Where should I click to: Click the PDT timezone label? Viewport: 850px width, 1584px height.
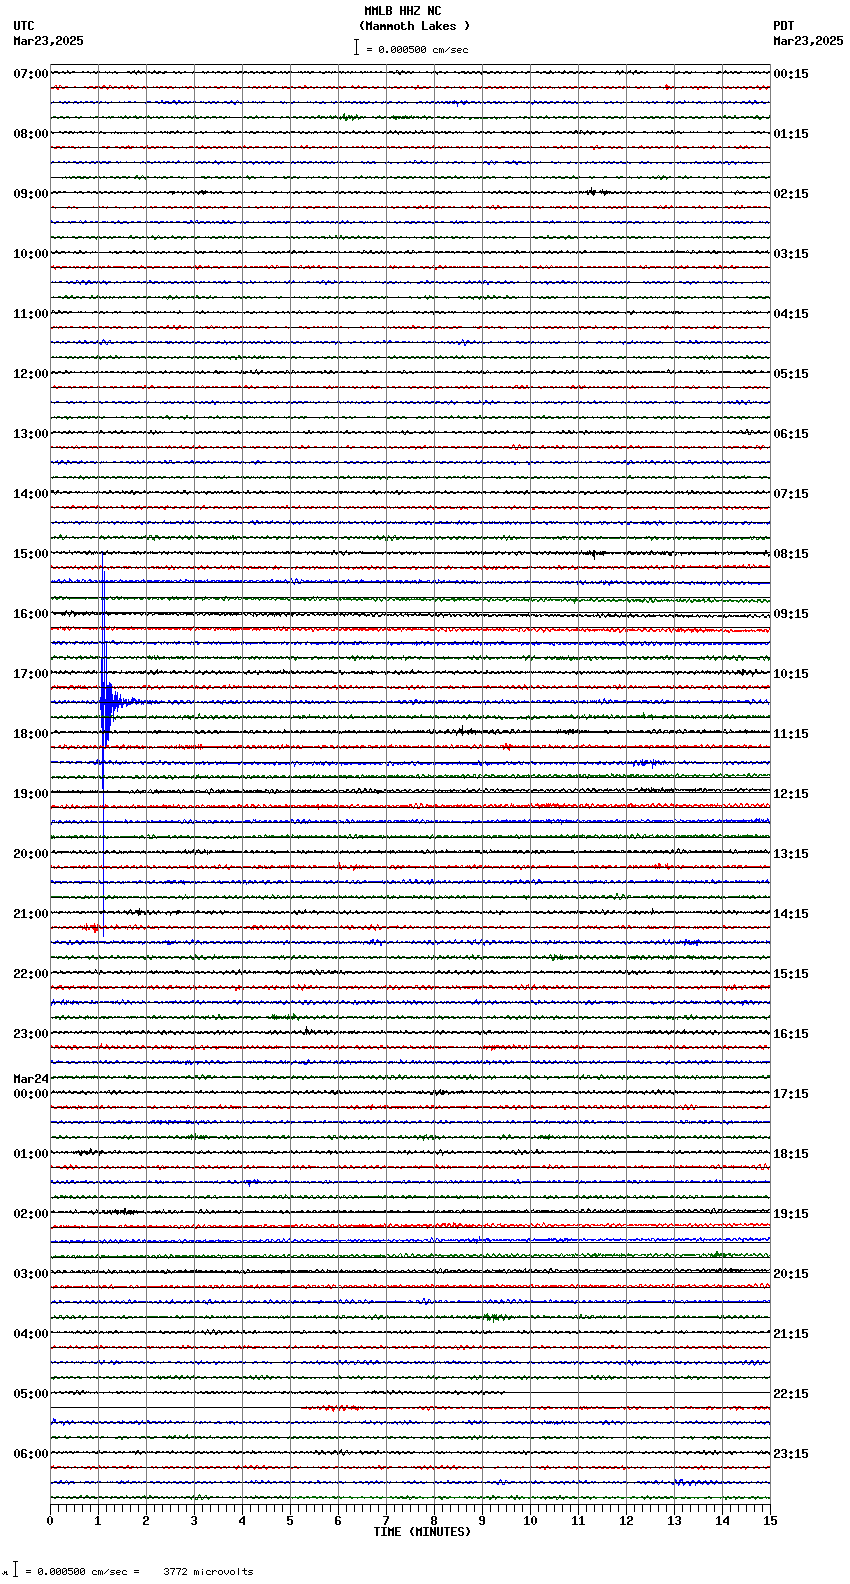pos(783,26)
